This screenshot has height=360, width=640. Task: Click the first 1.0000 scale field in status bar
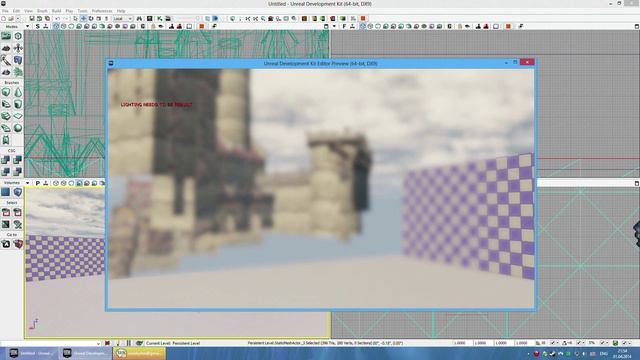[x=460, y=343]
